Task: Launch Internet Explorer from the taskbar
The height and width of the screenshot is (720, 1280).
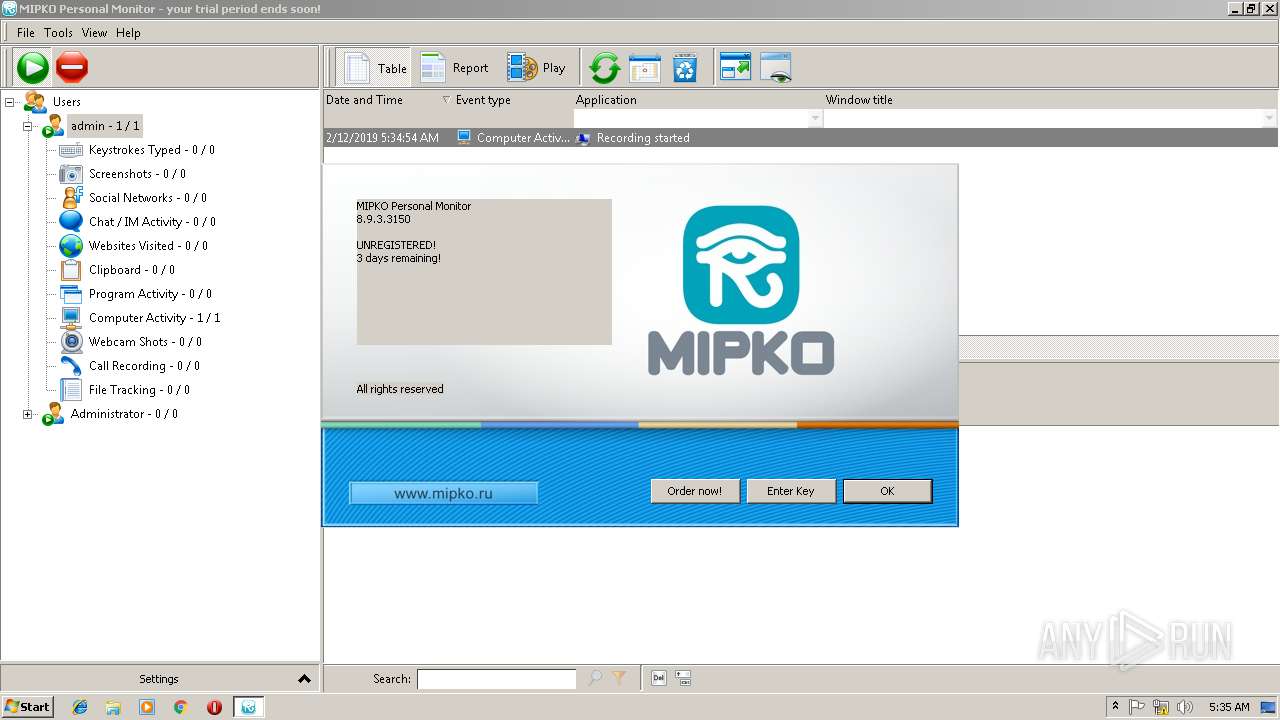Action: pyautogui.click(x=80, y=707)
